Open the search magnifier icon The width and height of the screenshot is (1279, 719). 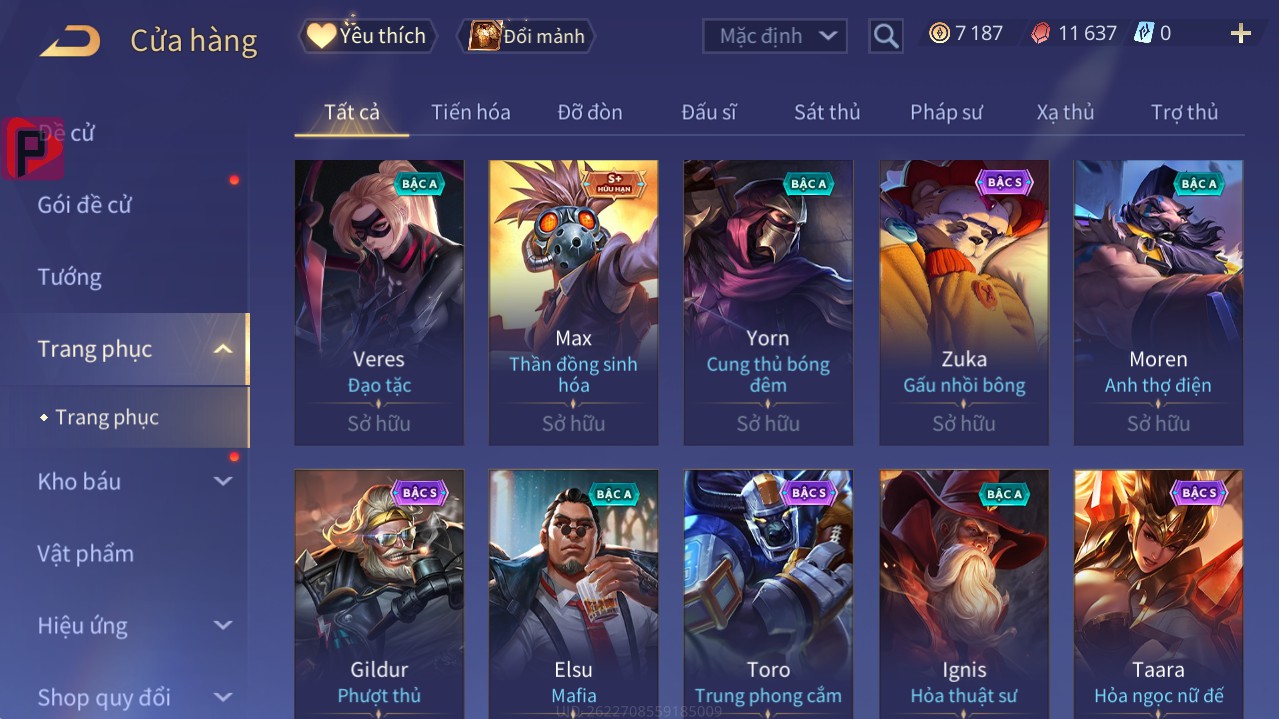885,37
